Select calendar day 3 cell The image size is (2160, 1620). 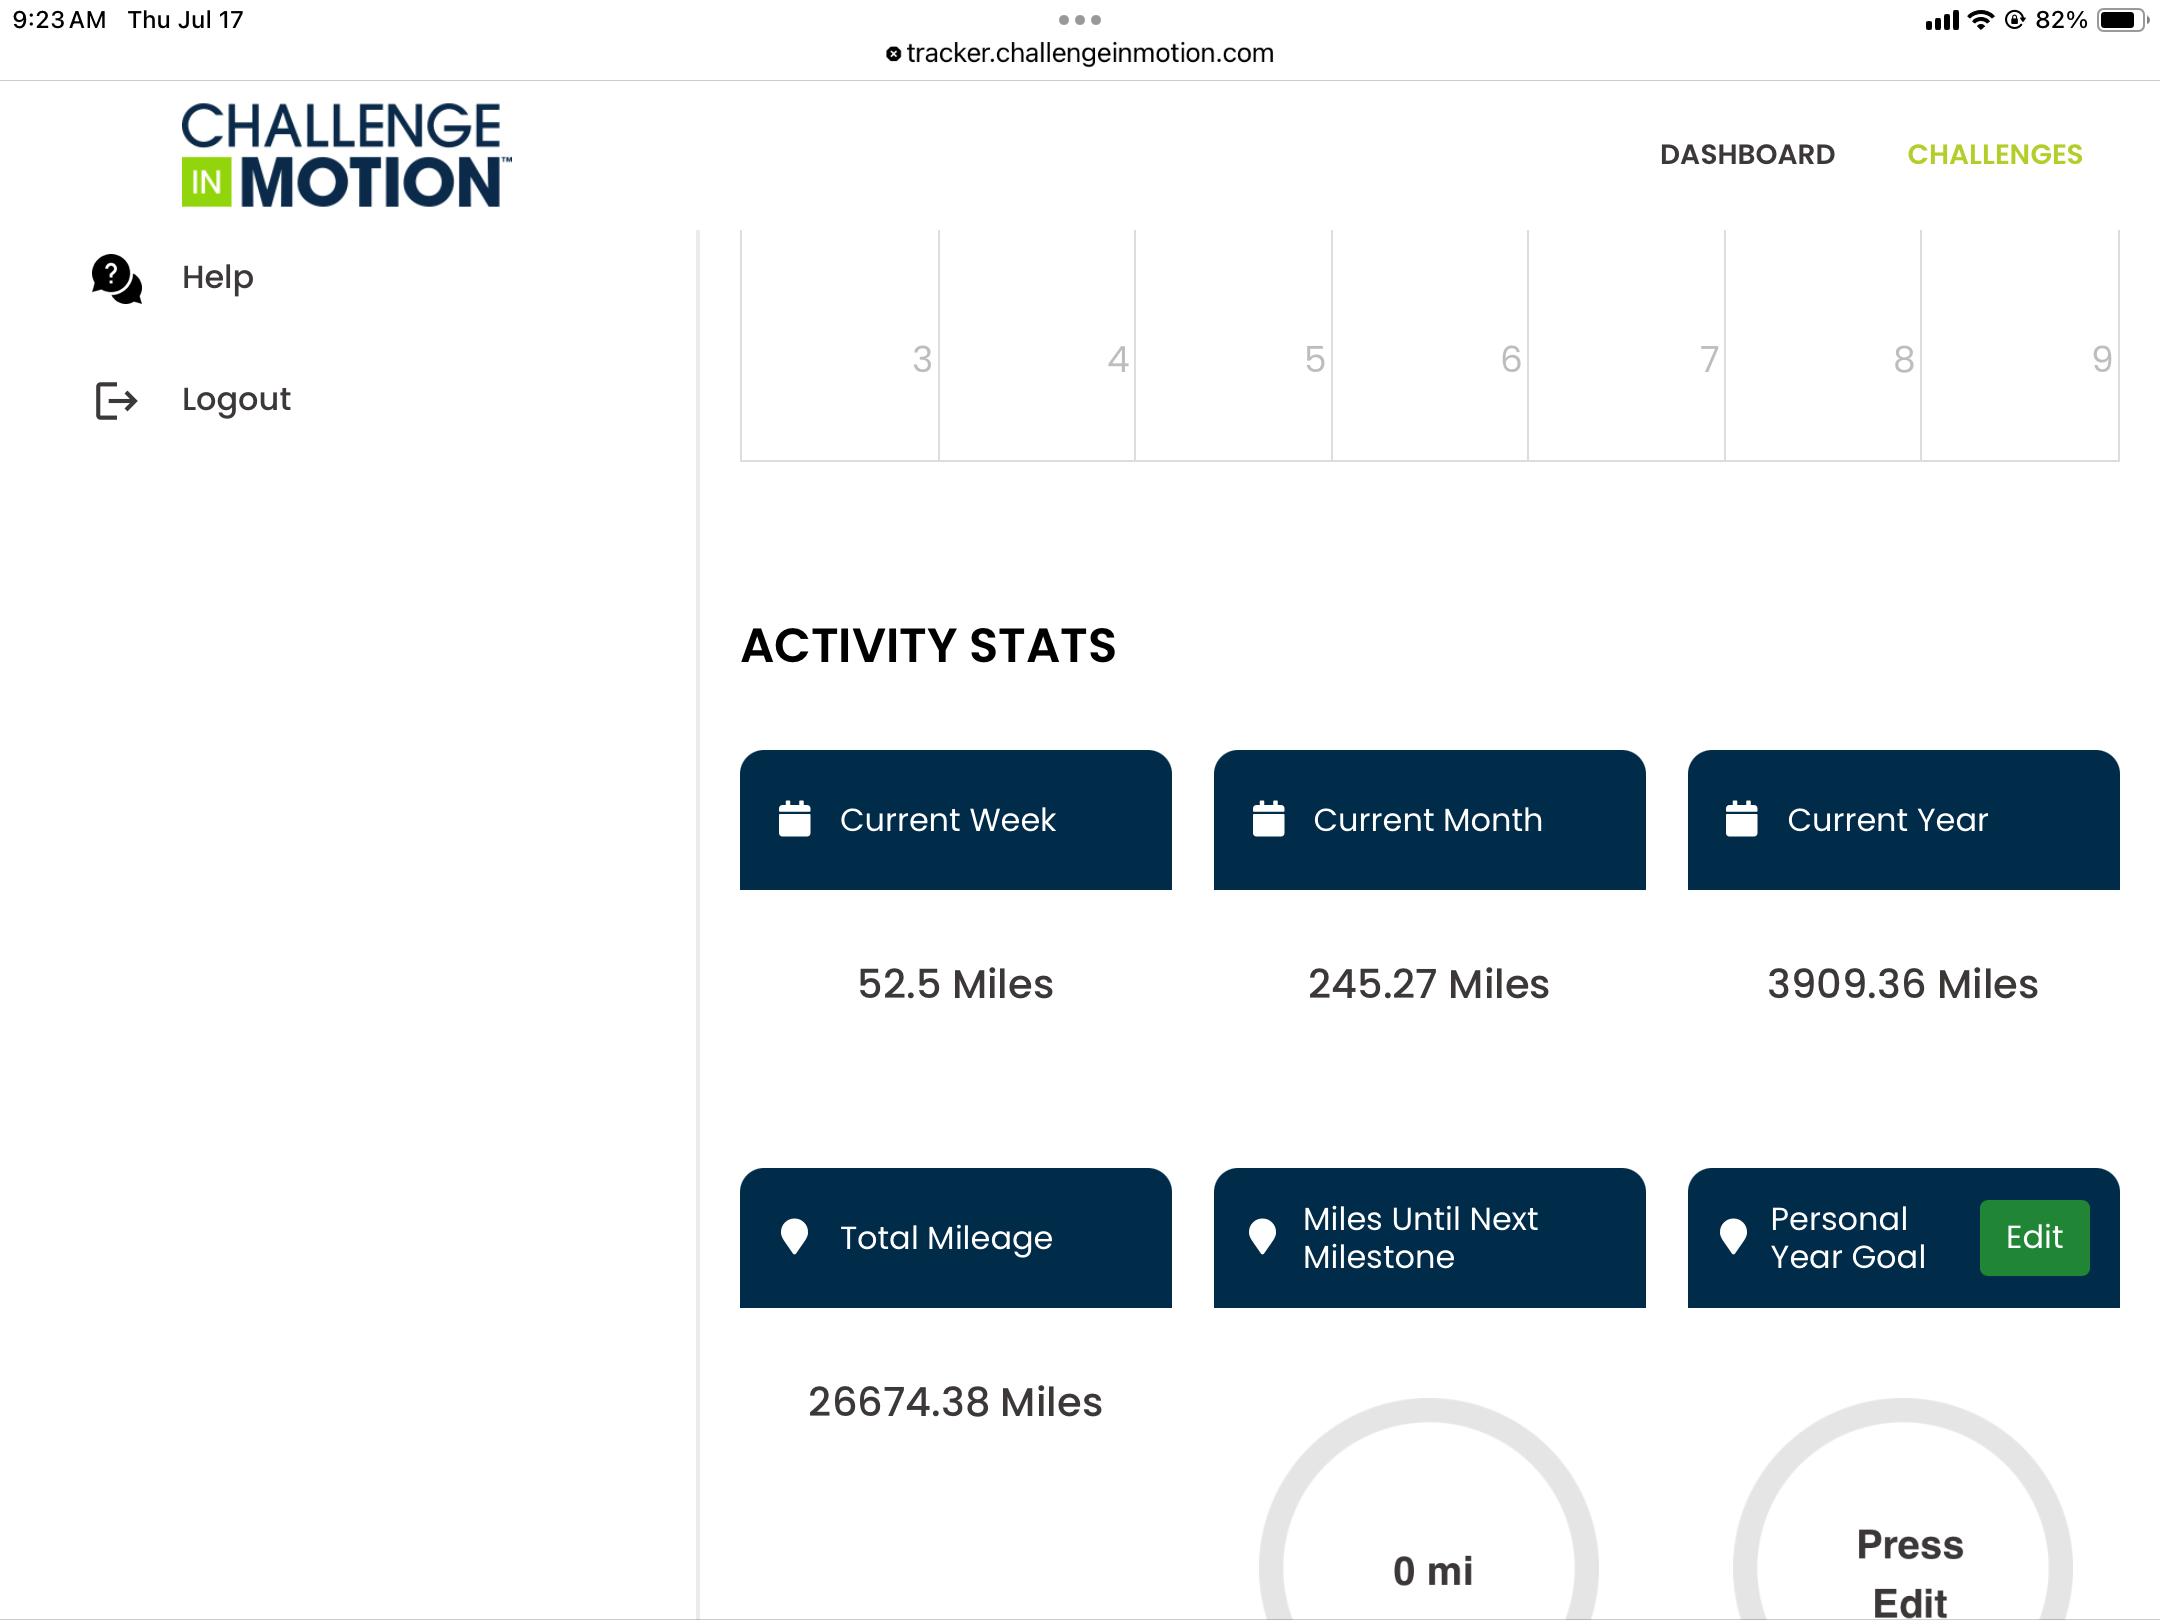point(840,346)
